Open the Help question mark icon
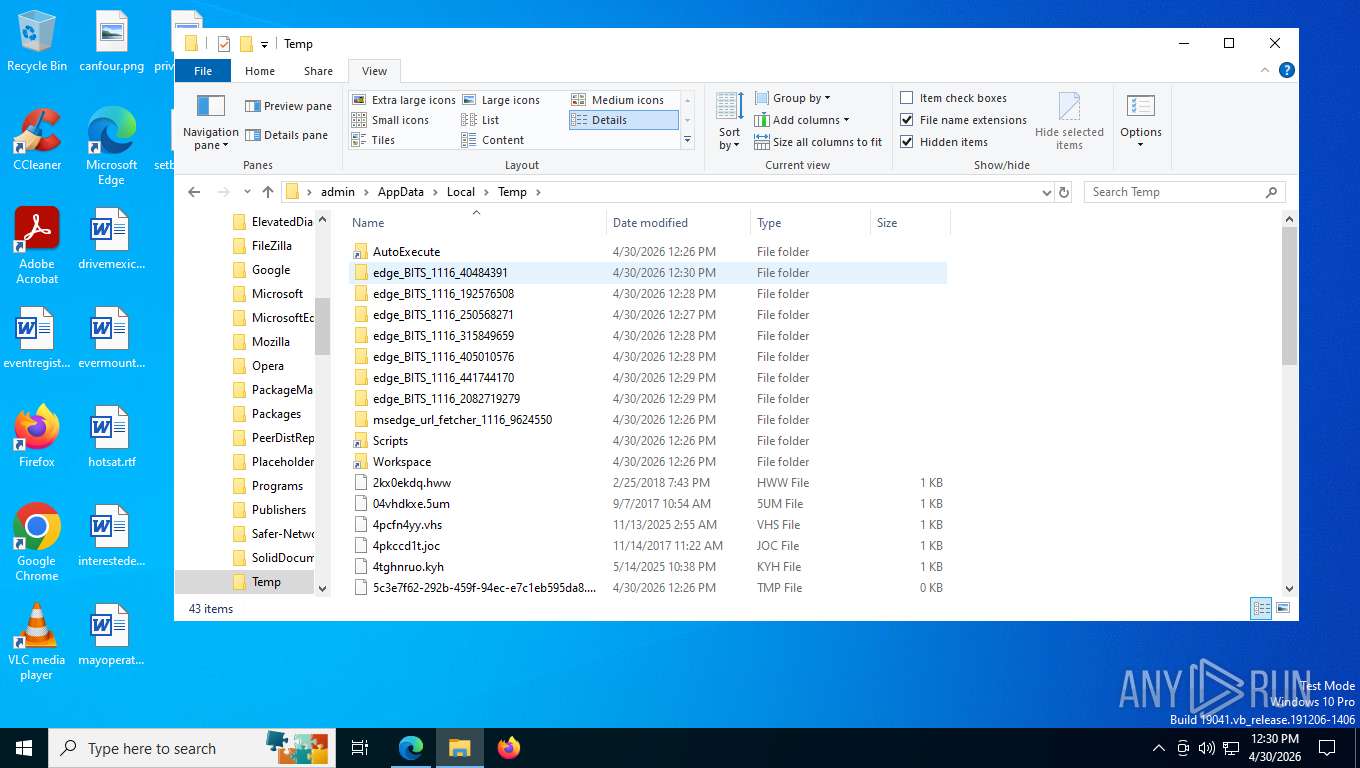The image size is (1360, 768). coord(1287,70)
